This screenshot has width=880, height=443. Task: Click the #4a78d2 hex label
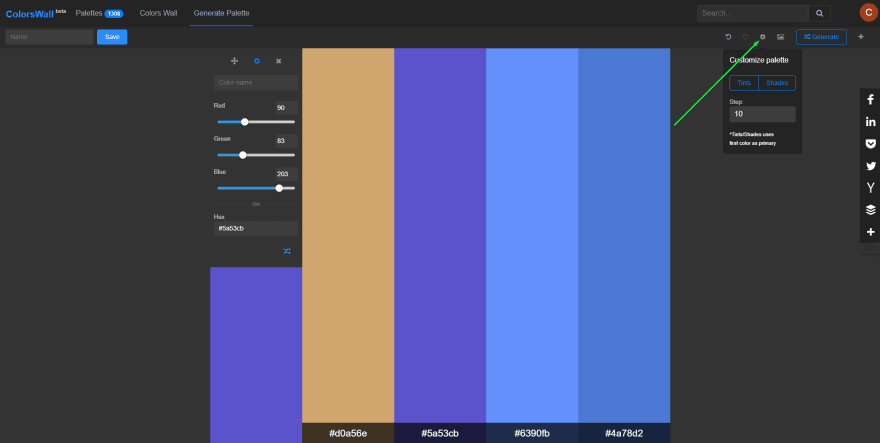[x=624, y=433]
